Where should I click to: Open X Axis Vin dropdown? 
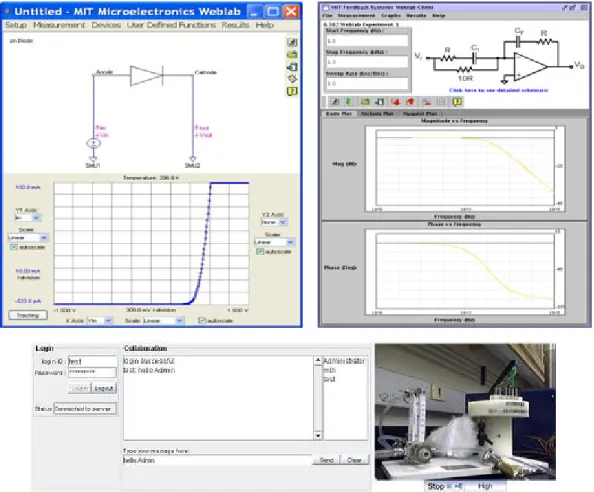point(100,320)
